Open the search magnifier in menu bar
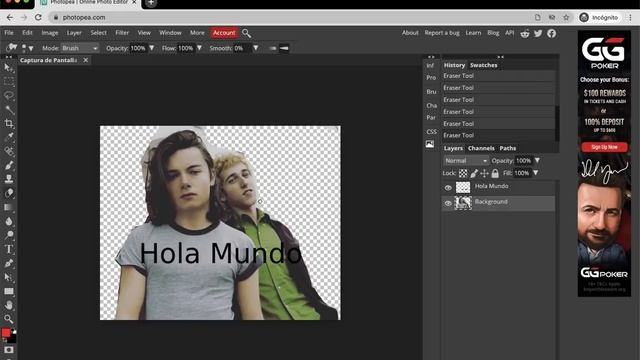The image size is (640, 360). [246, 33]
